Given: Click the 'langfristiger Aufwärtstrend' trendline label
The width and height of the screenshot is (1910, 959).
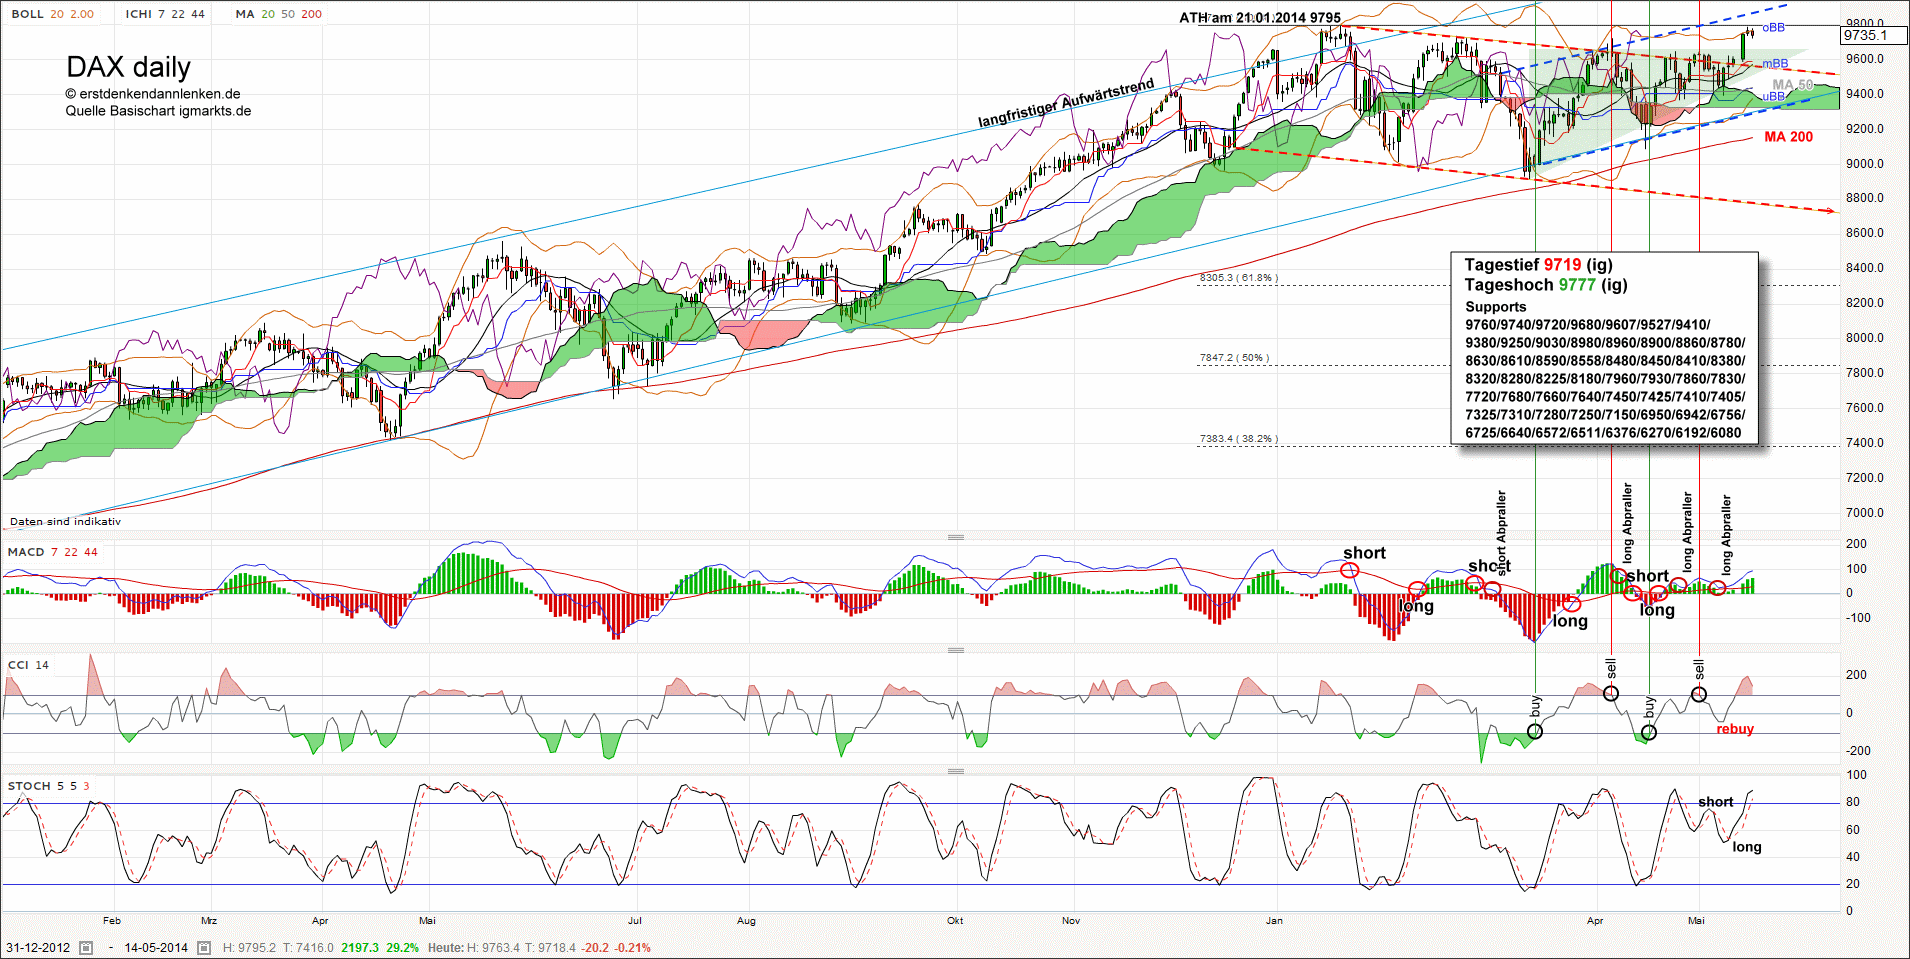Looking at the screenshot, I should coord(1066,103).
